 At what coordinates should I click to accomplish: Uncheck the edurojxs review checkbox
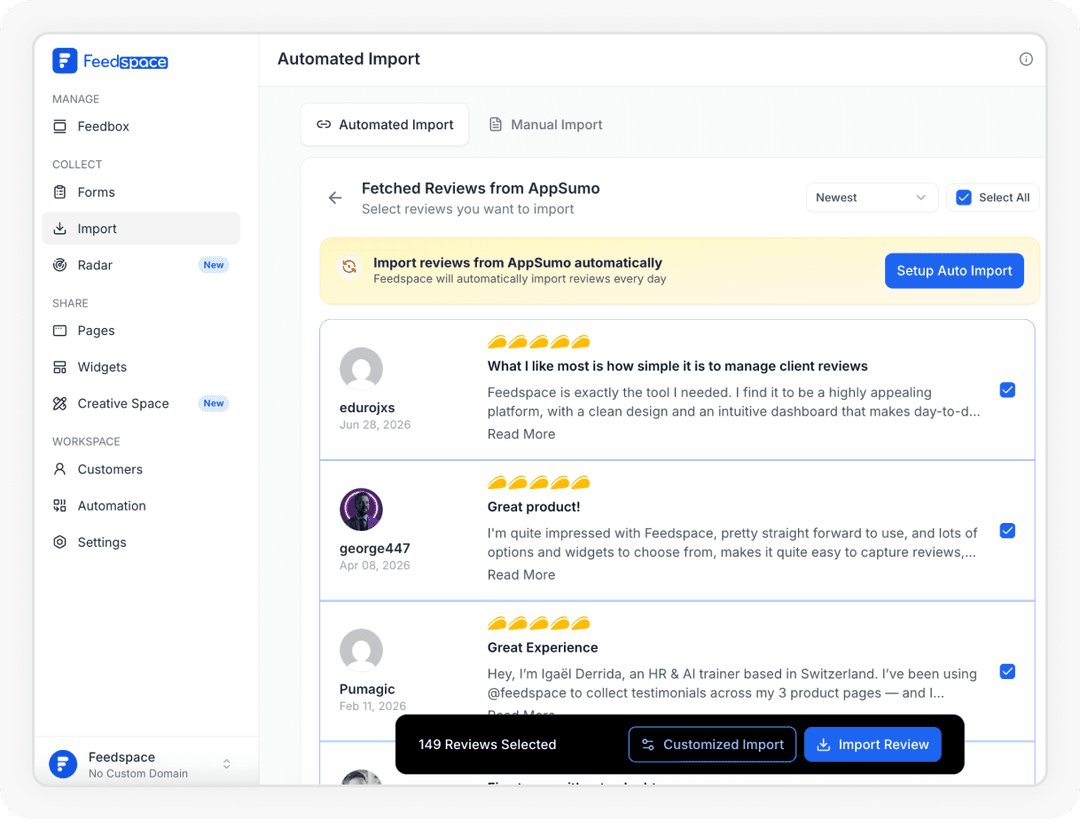pos(1007,390)
